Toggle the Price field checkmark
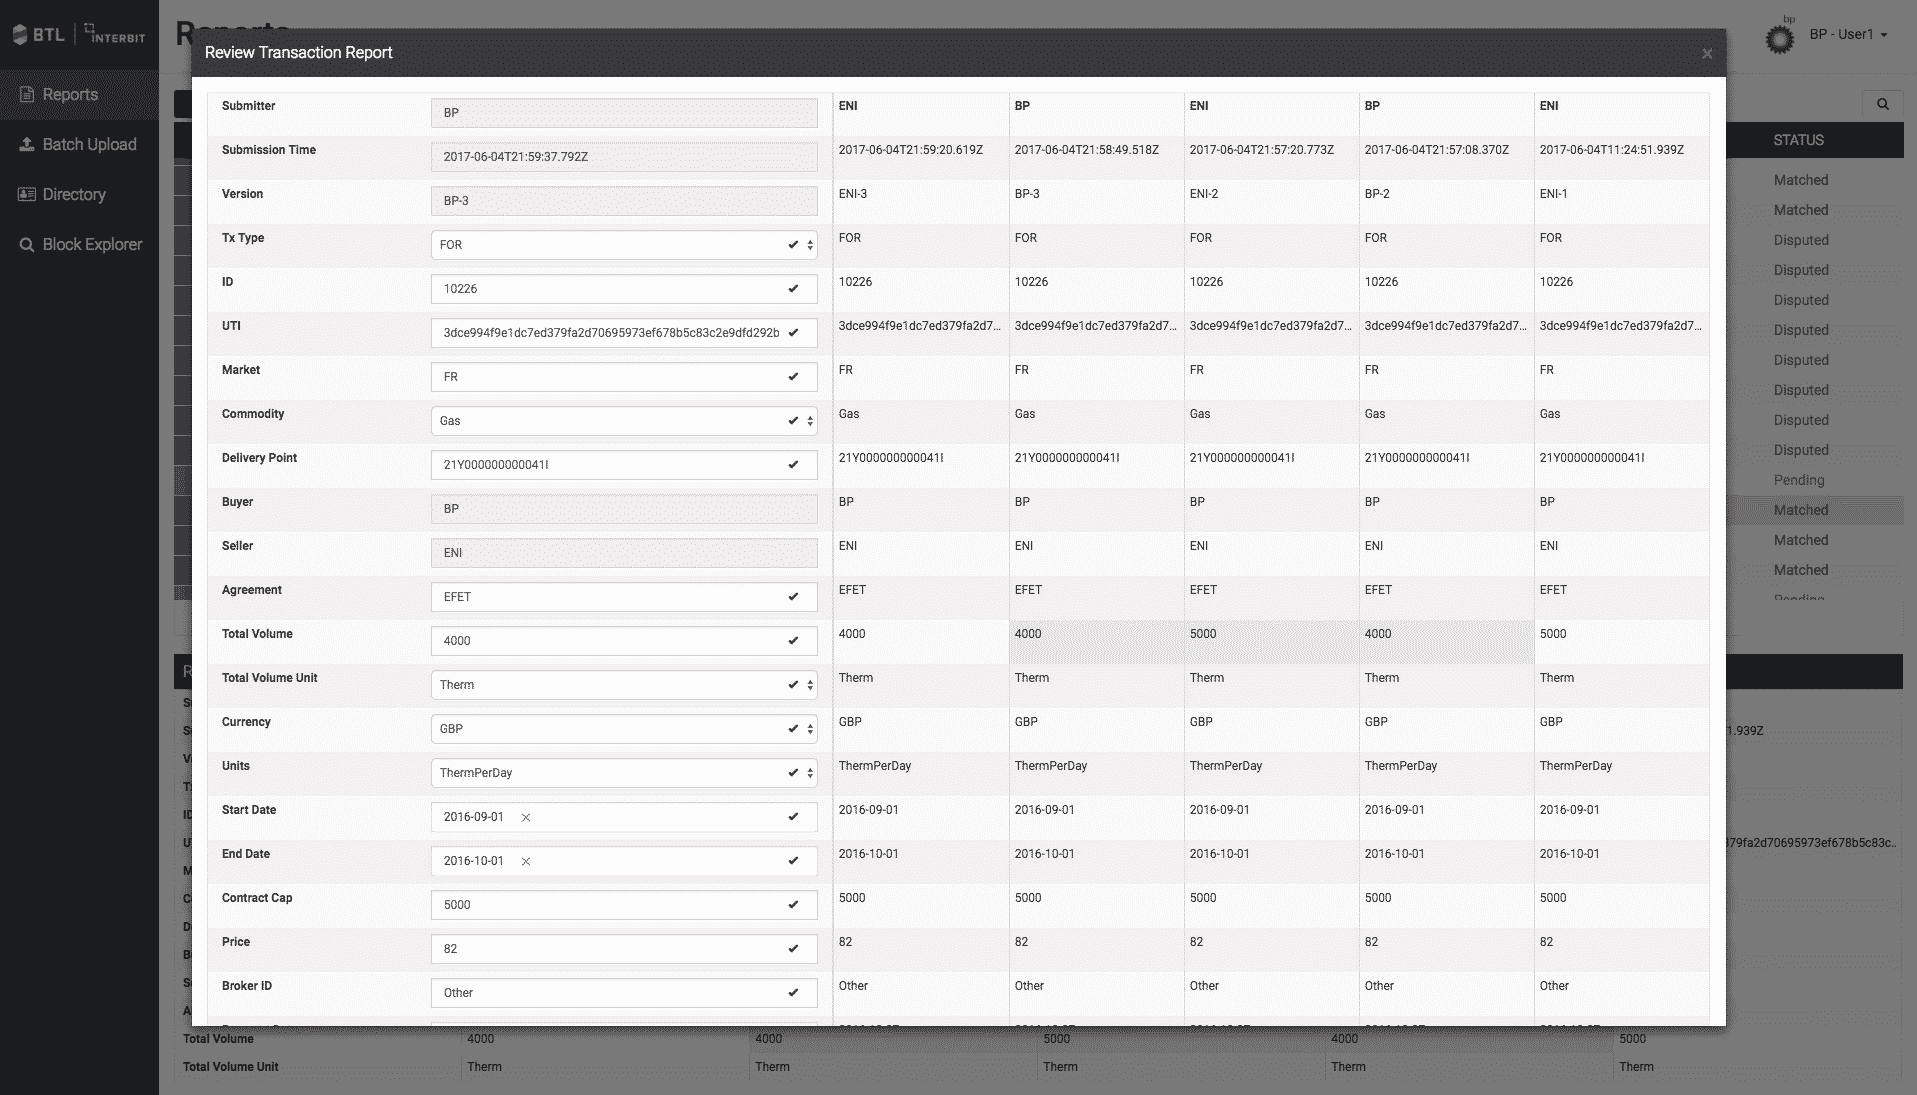The width and height of the screenshot is (1917, 1095). pos(793,949)
